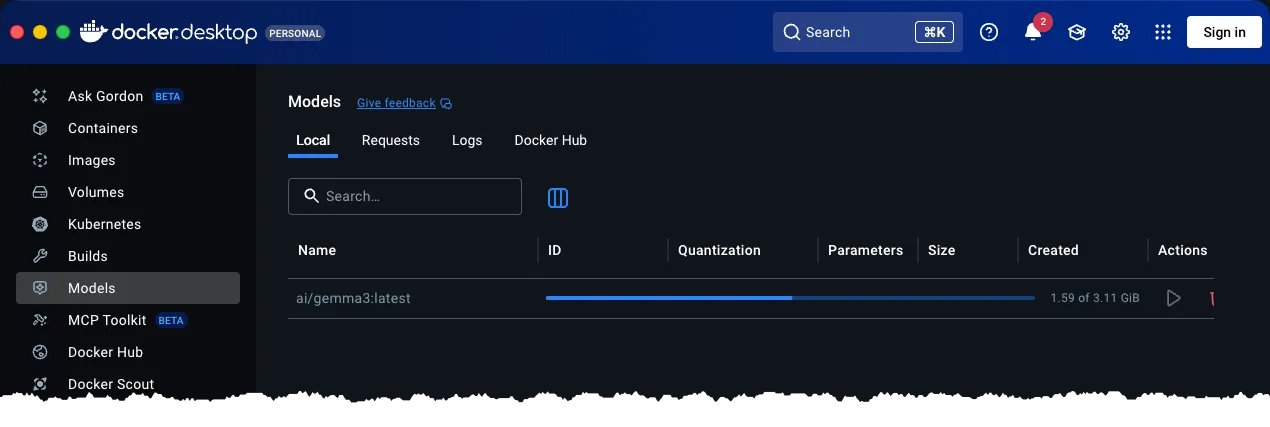
Task: Toggle the table columns view icon
Action: [x=558, y=198]
